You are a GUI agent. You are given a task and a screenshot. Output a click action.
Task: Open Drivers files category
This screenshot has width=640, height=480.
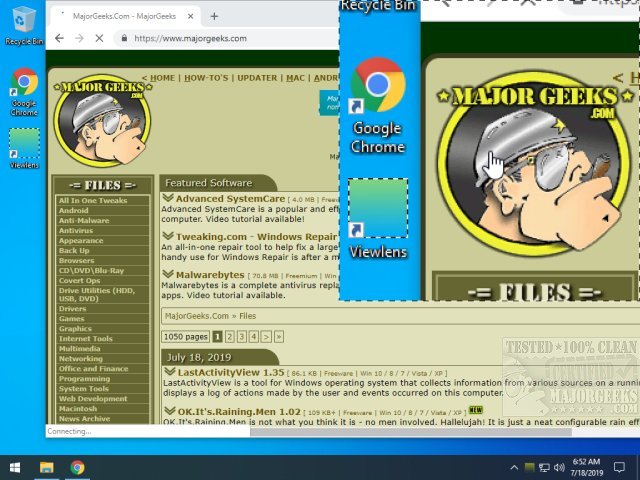pos(103,309)
